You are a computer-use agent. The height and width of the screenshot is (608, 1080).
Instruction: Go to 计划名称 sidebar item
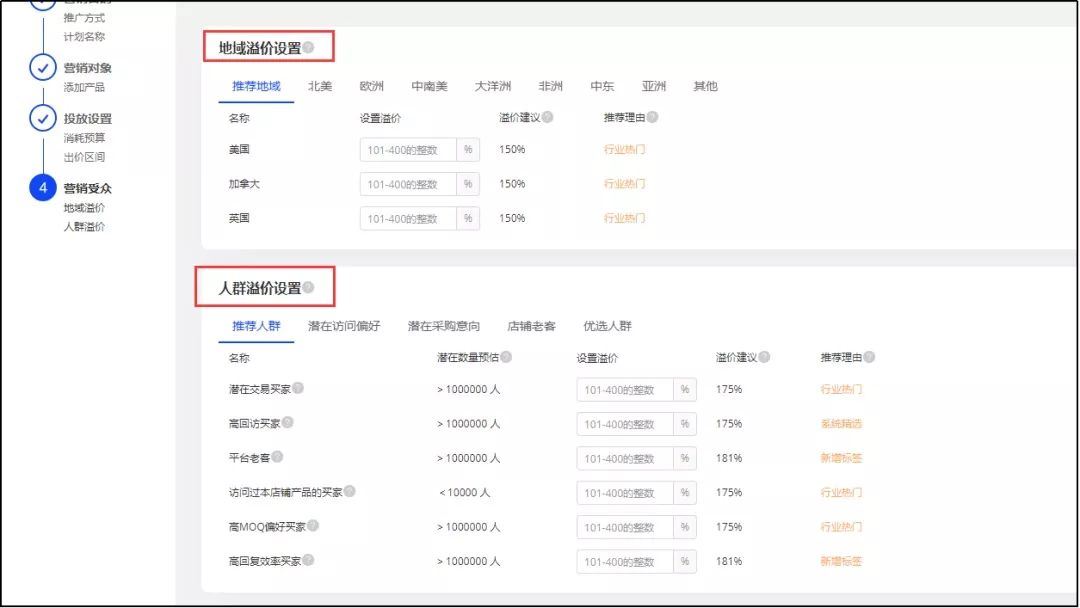(84, 36)
